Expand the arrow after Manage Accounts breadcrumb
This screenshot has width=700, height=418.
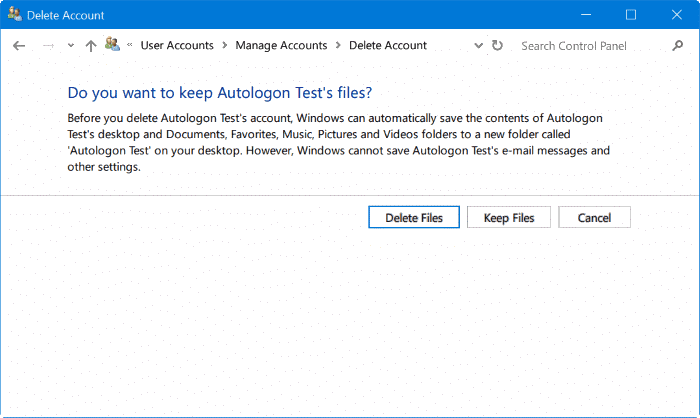(338, 46)
